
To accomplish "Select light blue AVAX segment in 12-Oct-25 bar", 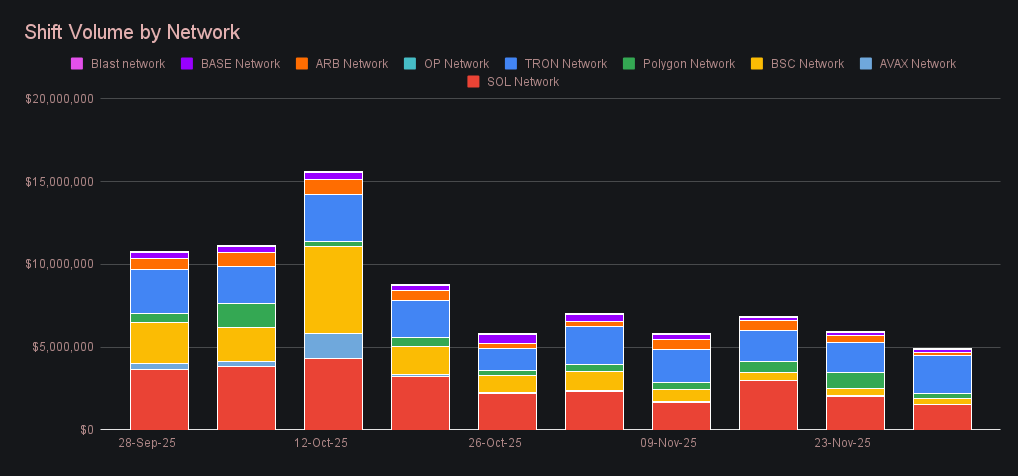I will coord(333,345).
